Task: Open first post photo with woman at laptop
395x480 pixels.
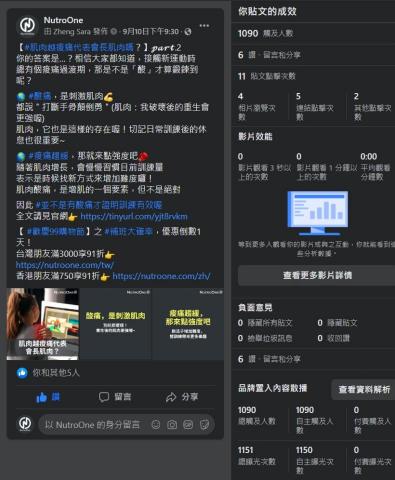Action: (43, 324)
